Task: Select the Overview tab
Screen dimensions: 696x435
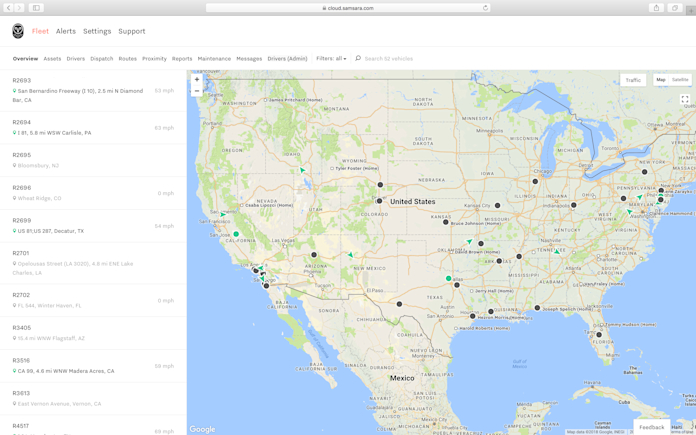Action: (25, 59)
